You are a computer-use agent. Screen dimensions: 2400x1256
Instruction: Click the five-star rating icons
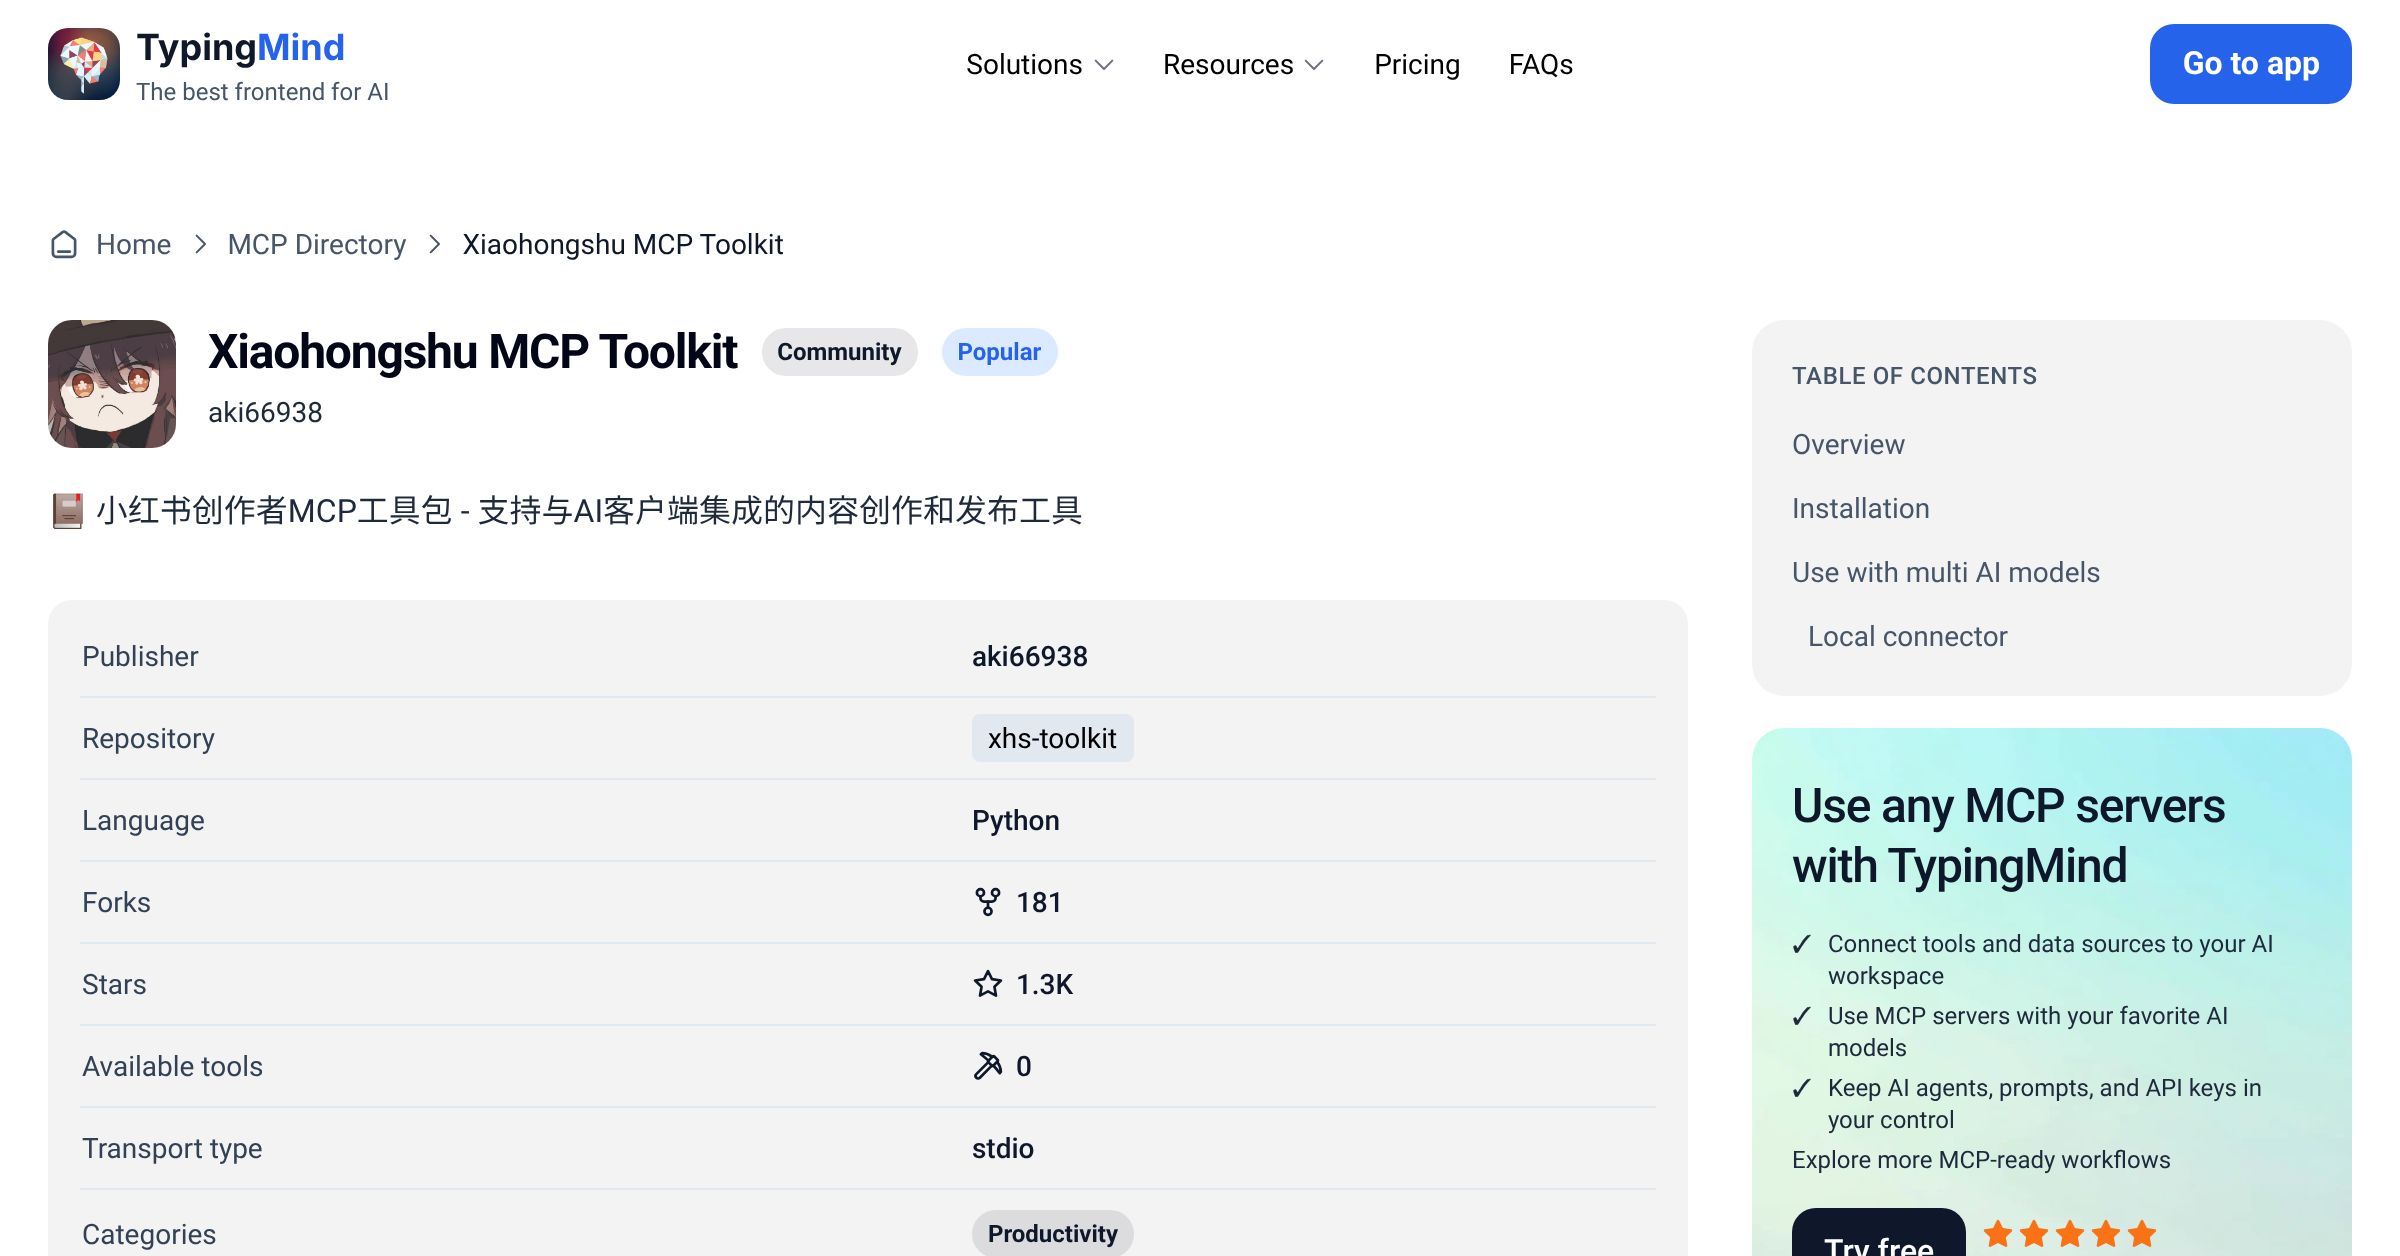pos(2069,1234)
